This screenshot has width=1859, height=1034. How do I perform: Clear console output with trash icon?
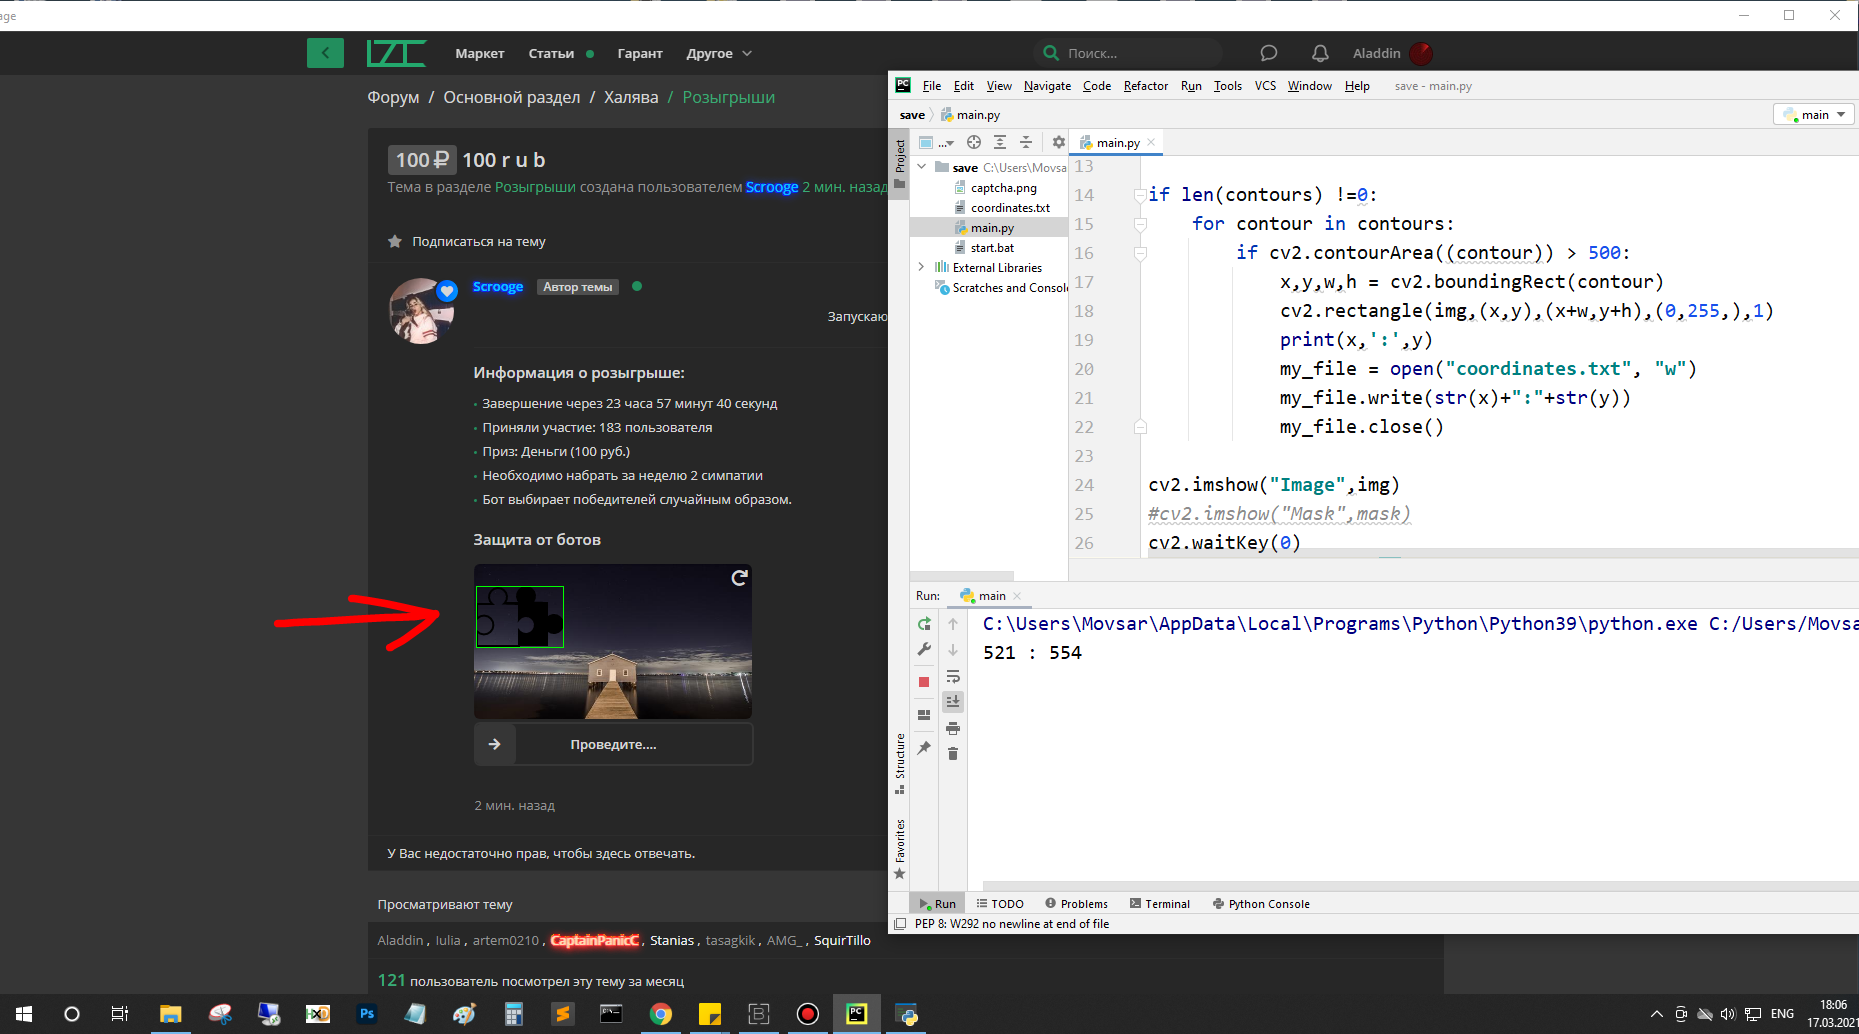coord(953,754)
